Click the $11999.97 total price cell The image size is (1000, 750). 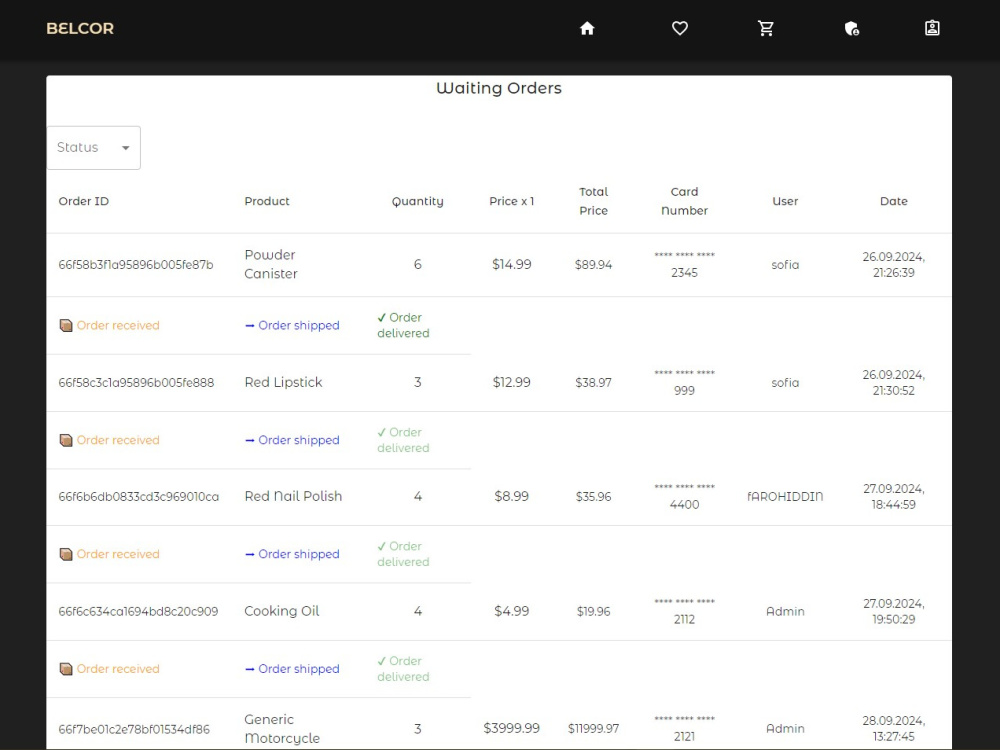593,728
